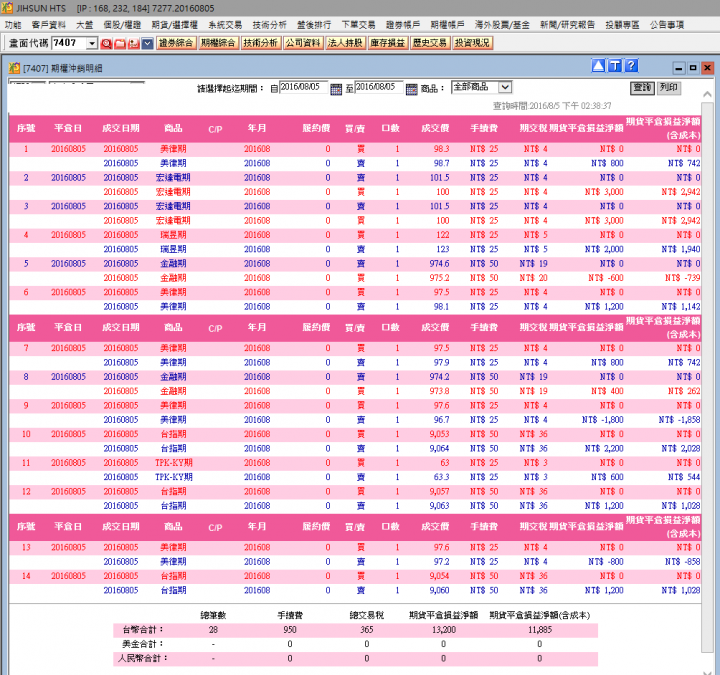Open the 期權帳戶 menu

(x=447, y=25)
